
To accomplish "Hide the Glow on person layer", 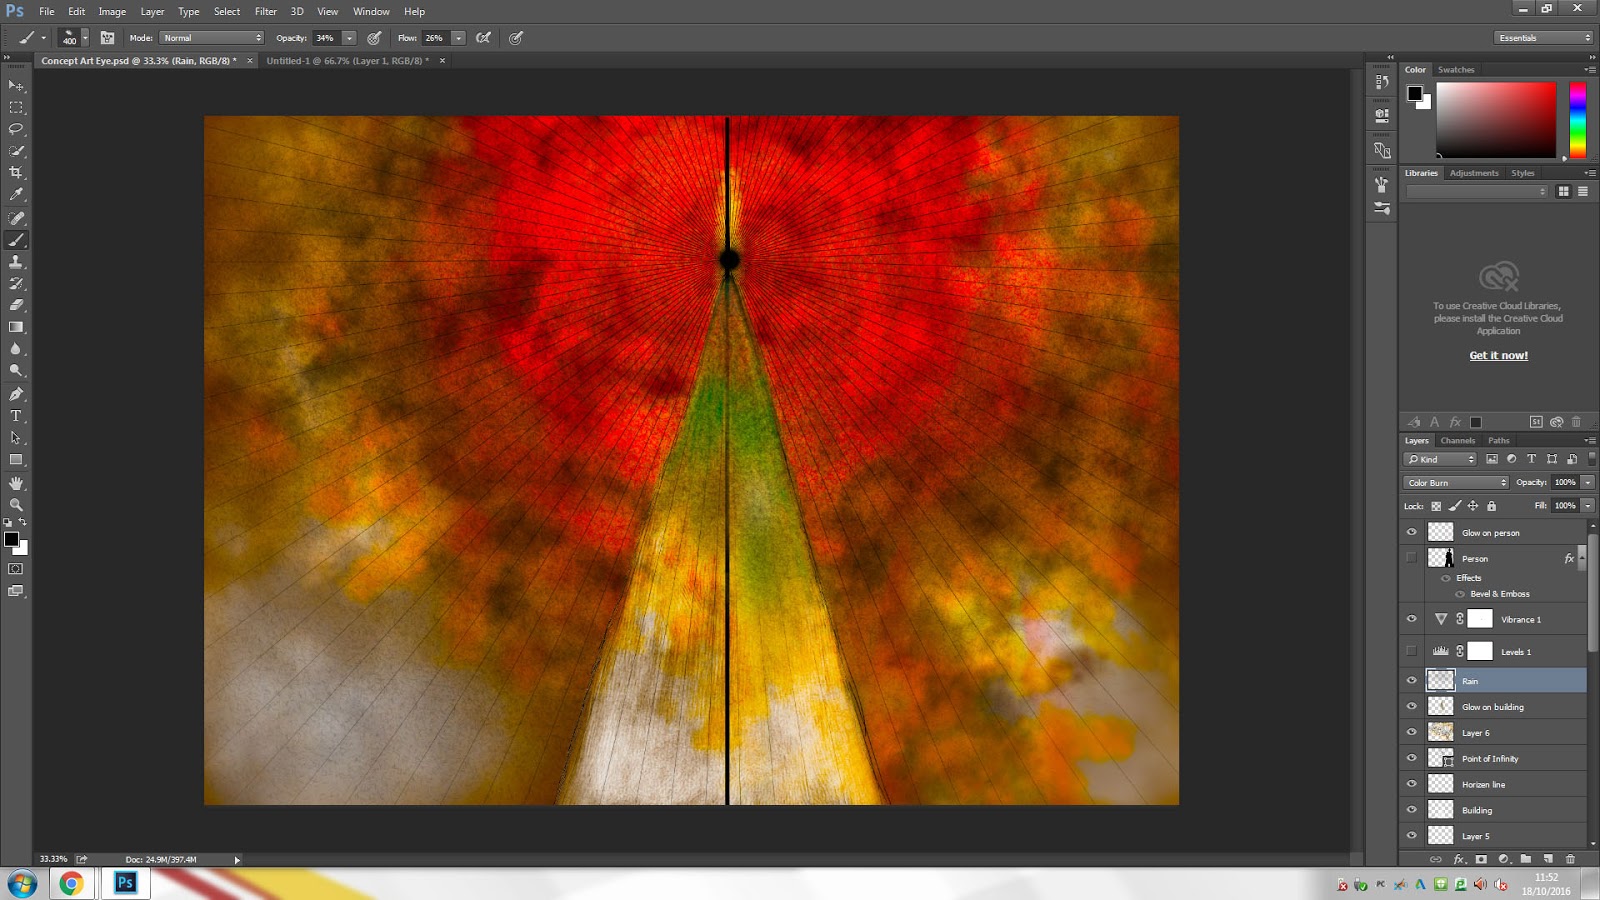I will pyautogui.click(x=1412, y=532).
